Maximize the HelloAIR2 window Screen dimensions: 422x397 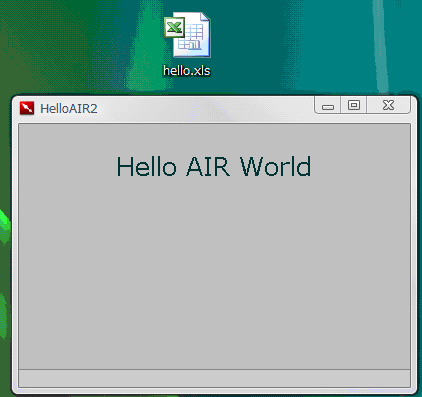[x=354, y=105]
